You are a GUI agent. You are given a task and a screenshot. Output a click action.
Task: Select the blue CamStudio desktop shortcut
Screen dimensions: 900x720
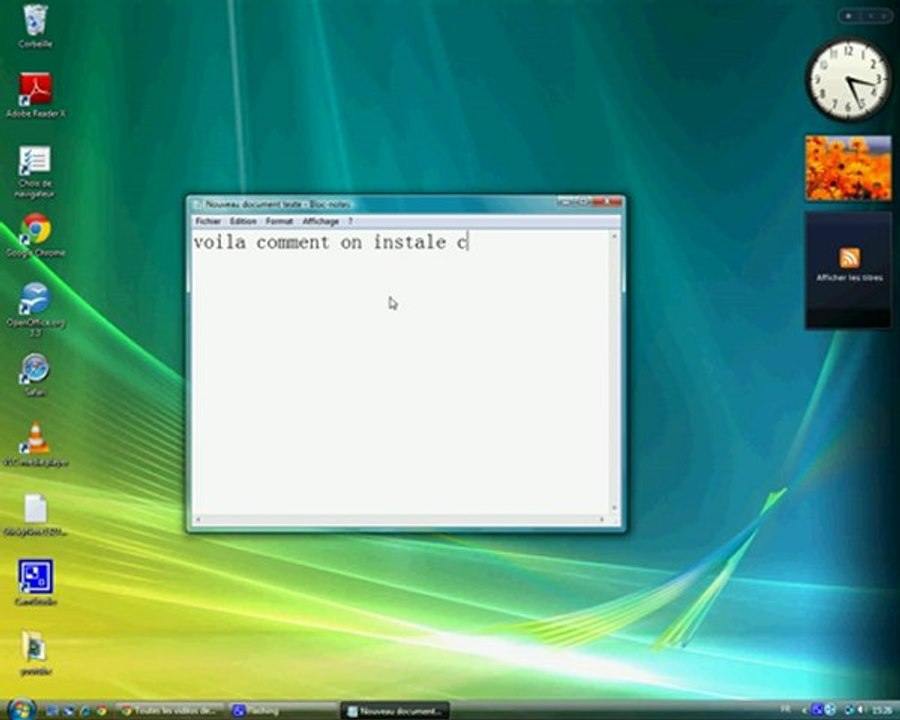pyautogui.click(x=35, y=582)
